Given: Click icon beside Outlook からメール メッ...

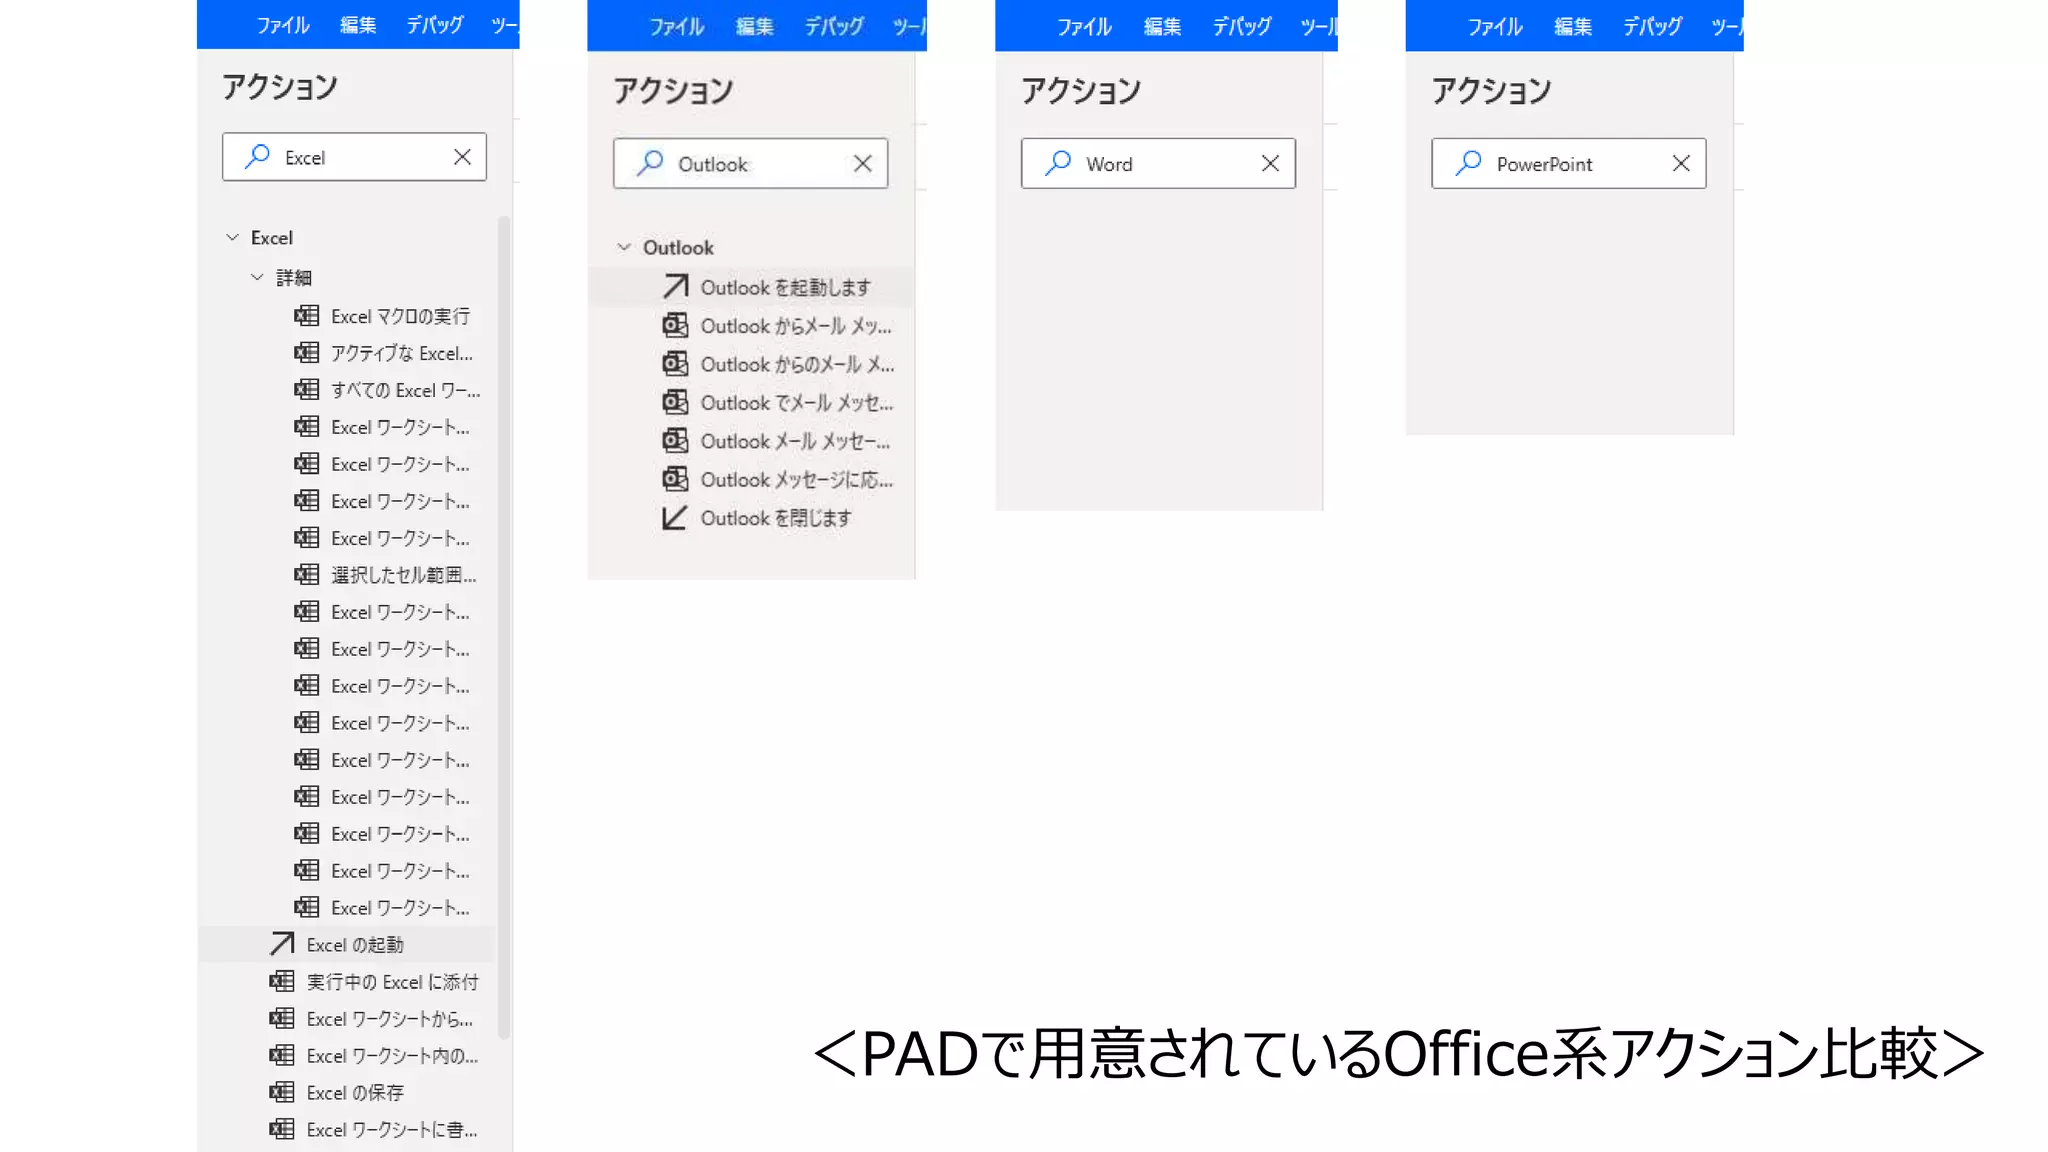Looking at the screenshot, I should point(675,326).
